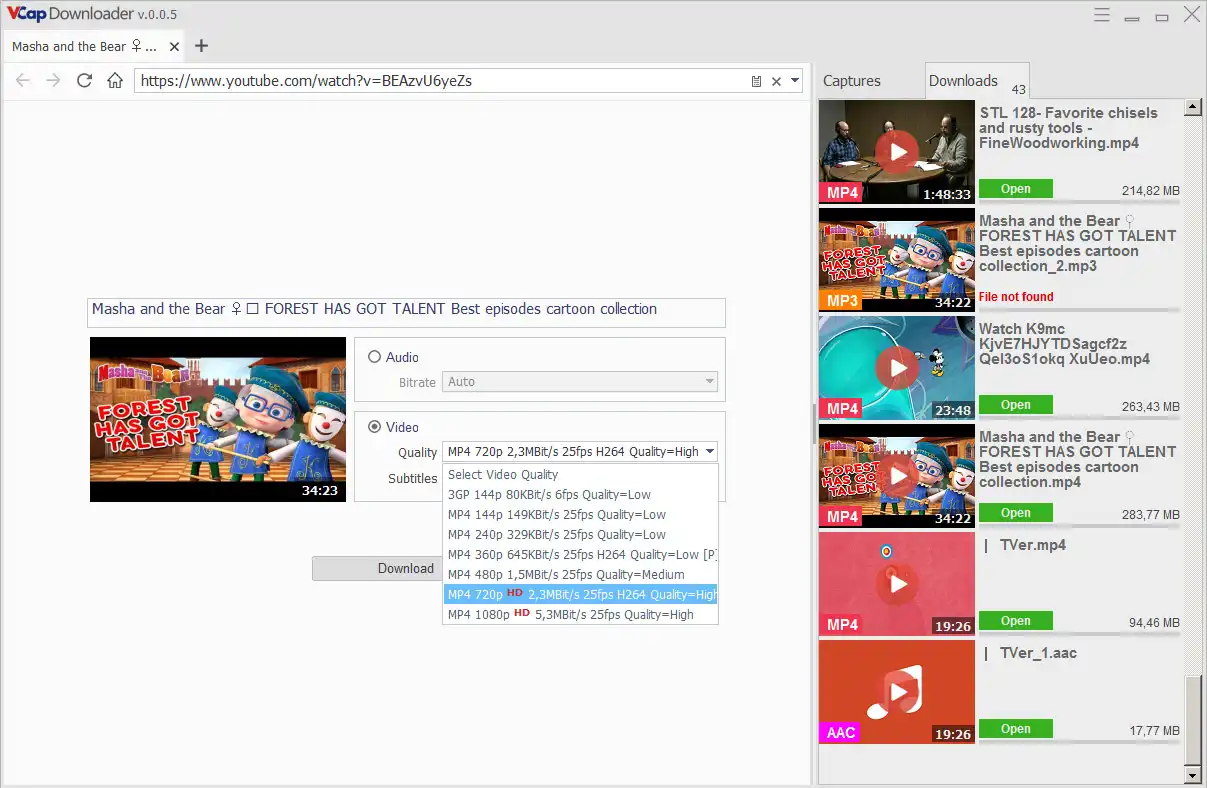Open the address bar history dropdown arrow
Image resolution: width=1207 pixels, height=788 pixels.
pyautogui.click(x=794, y=80)
